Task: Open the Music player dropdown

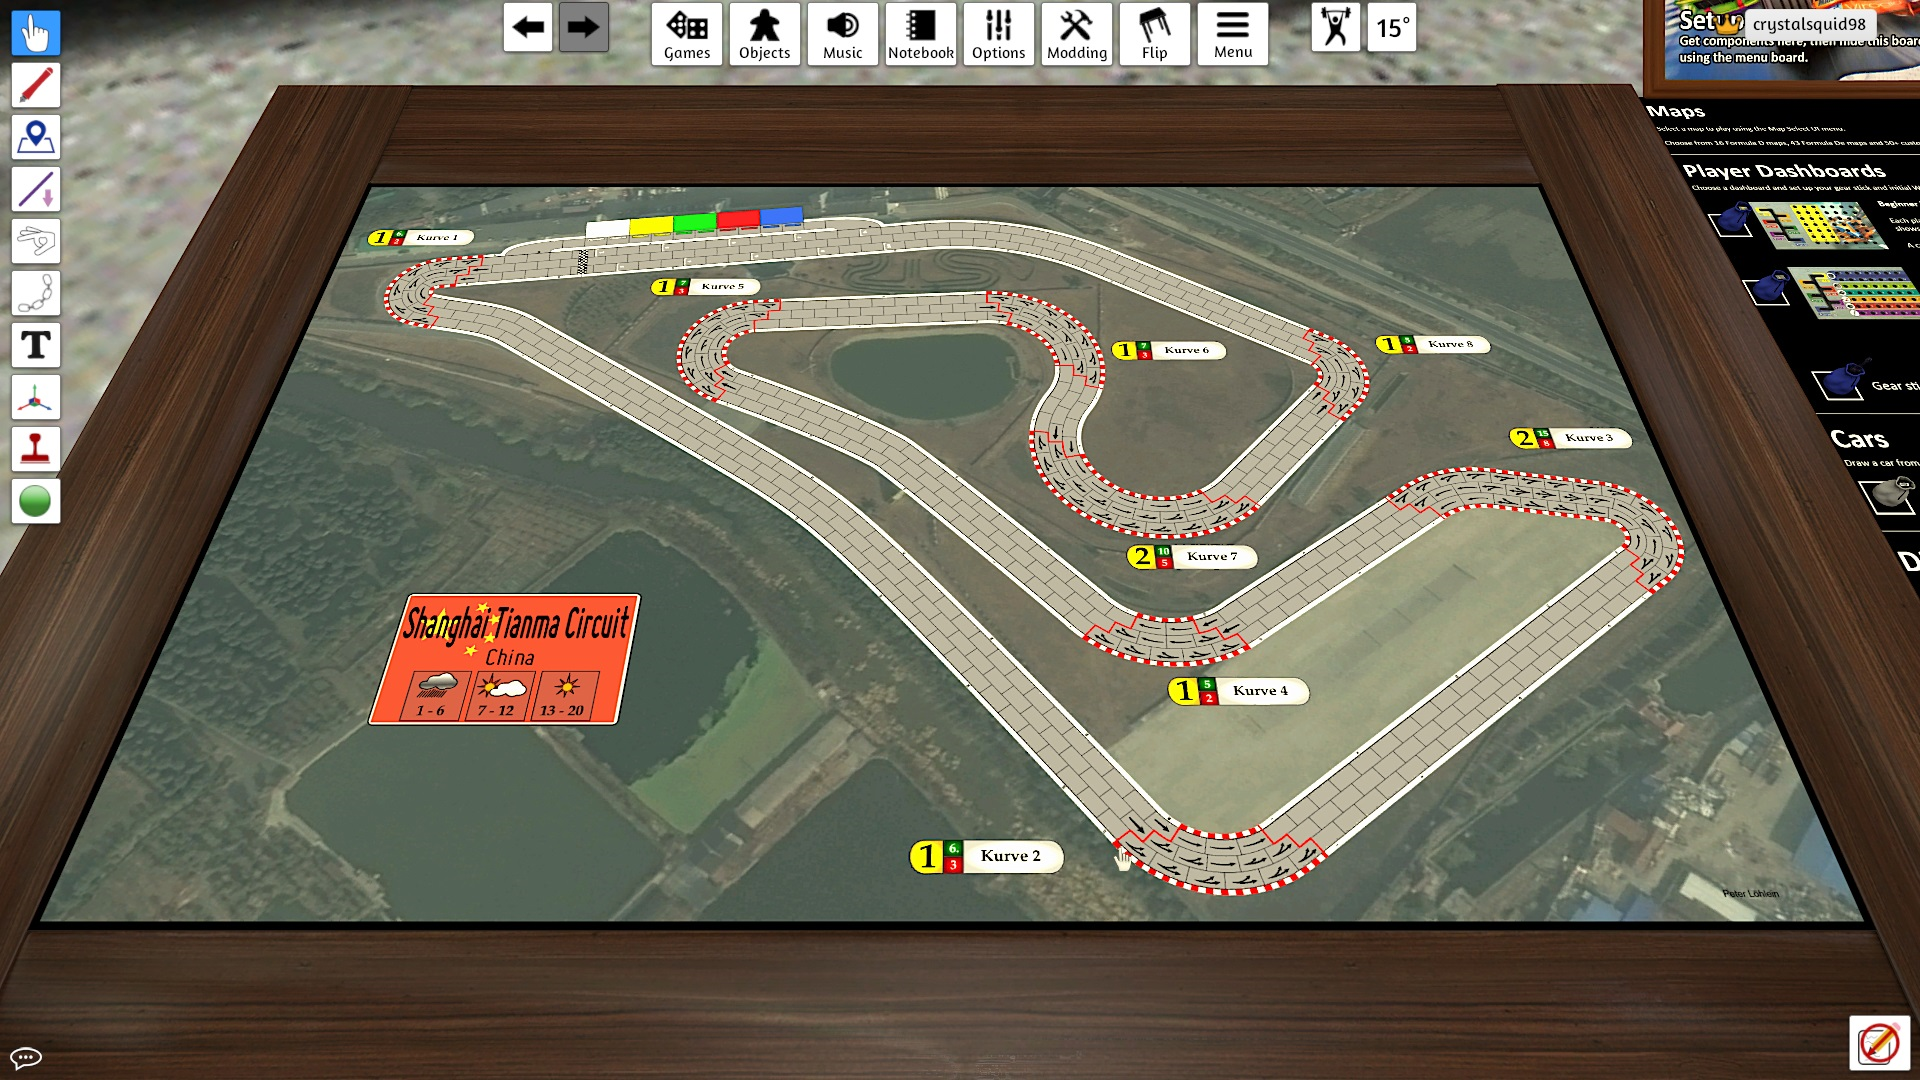Action: click(842, 35)
